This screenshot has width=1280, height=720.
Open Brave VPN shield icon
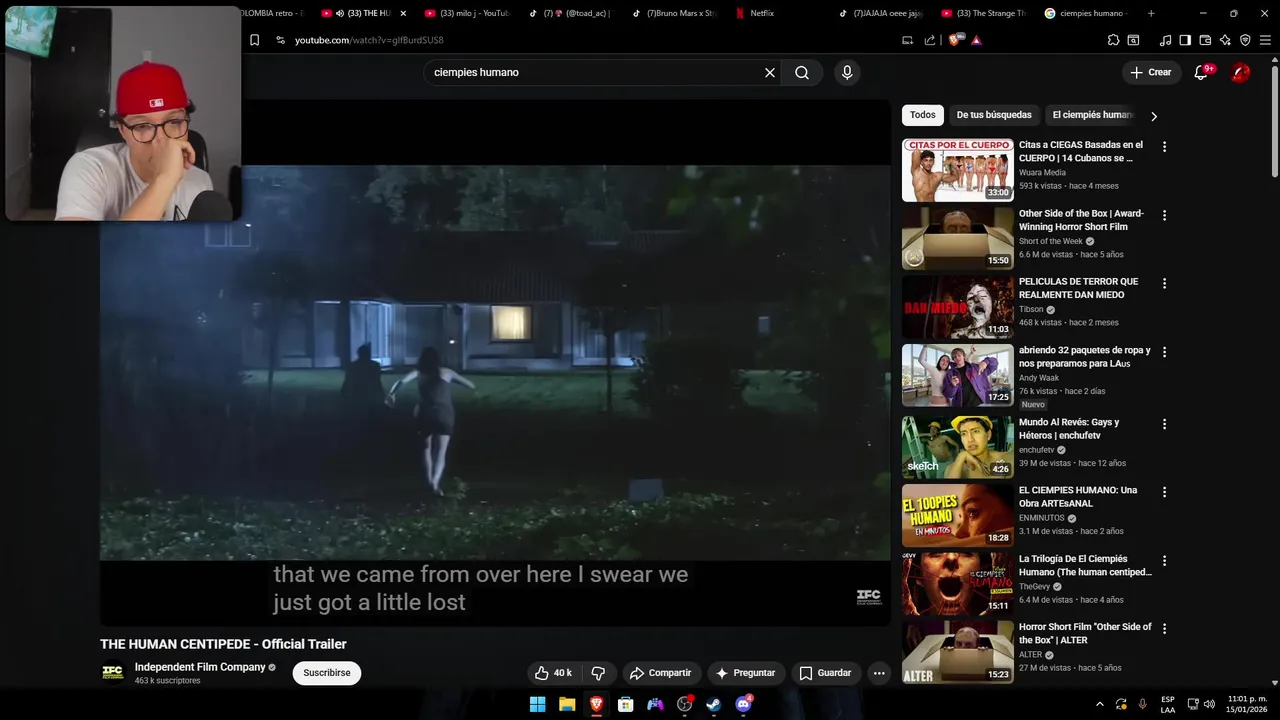(x=1245, y=40)
